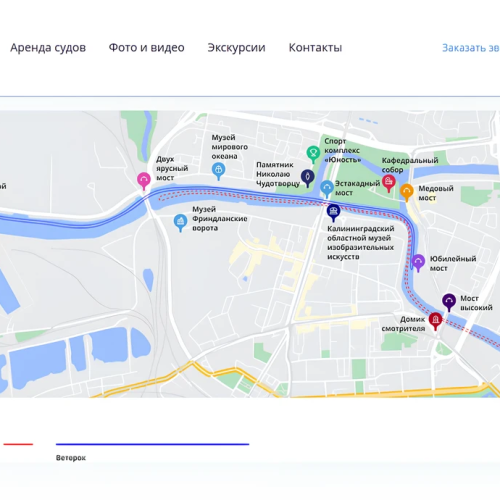Select the Ветерок route tab
500x500 pixels.
click(x=71, y=458)
